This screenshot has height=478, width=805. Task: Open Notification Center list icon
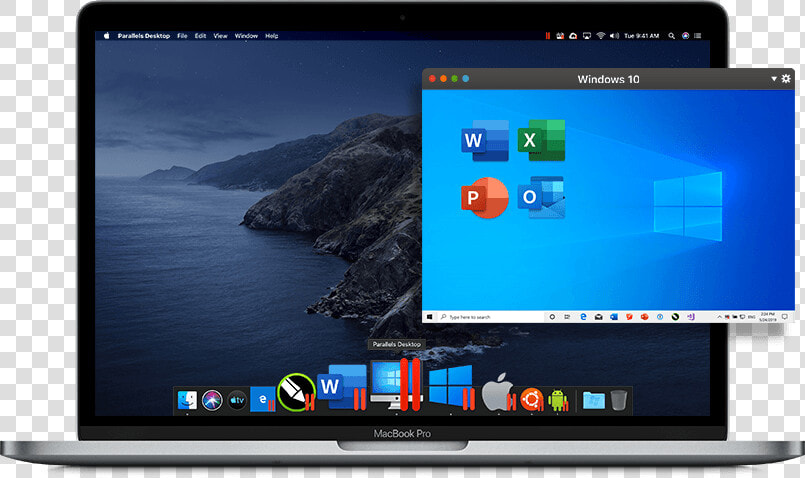[x=698, y=36]
